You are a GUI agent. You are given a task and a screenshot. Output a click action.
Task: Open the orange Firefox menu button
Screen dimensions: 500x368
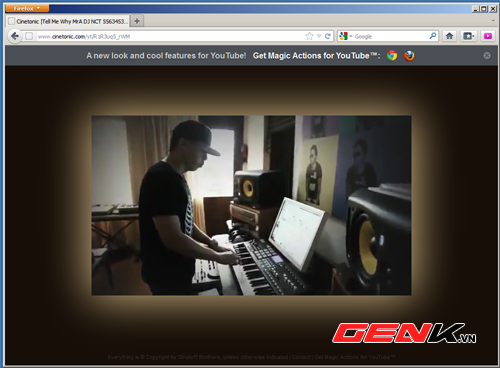(27, 8)
